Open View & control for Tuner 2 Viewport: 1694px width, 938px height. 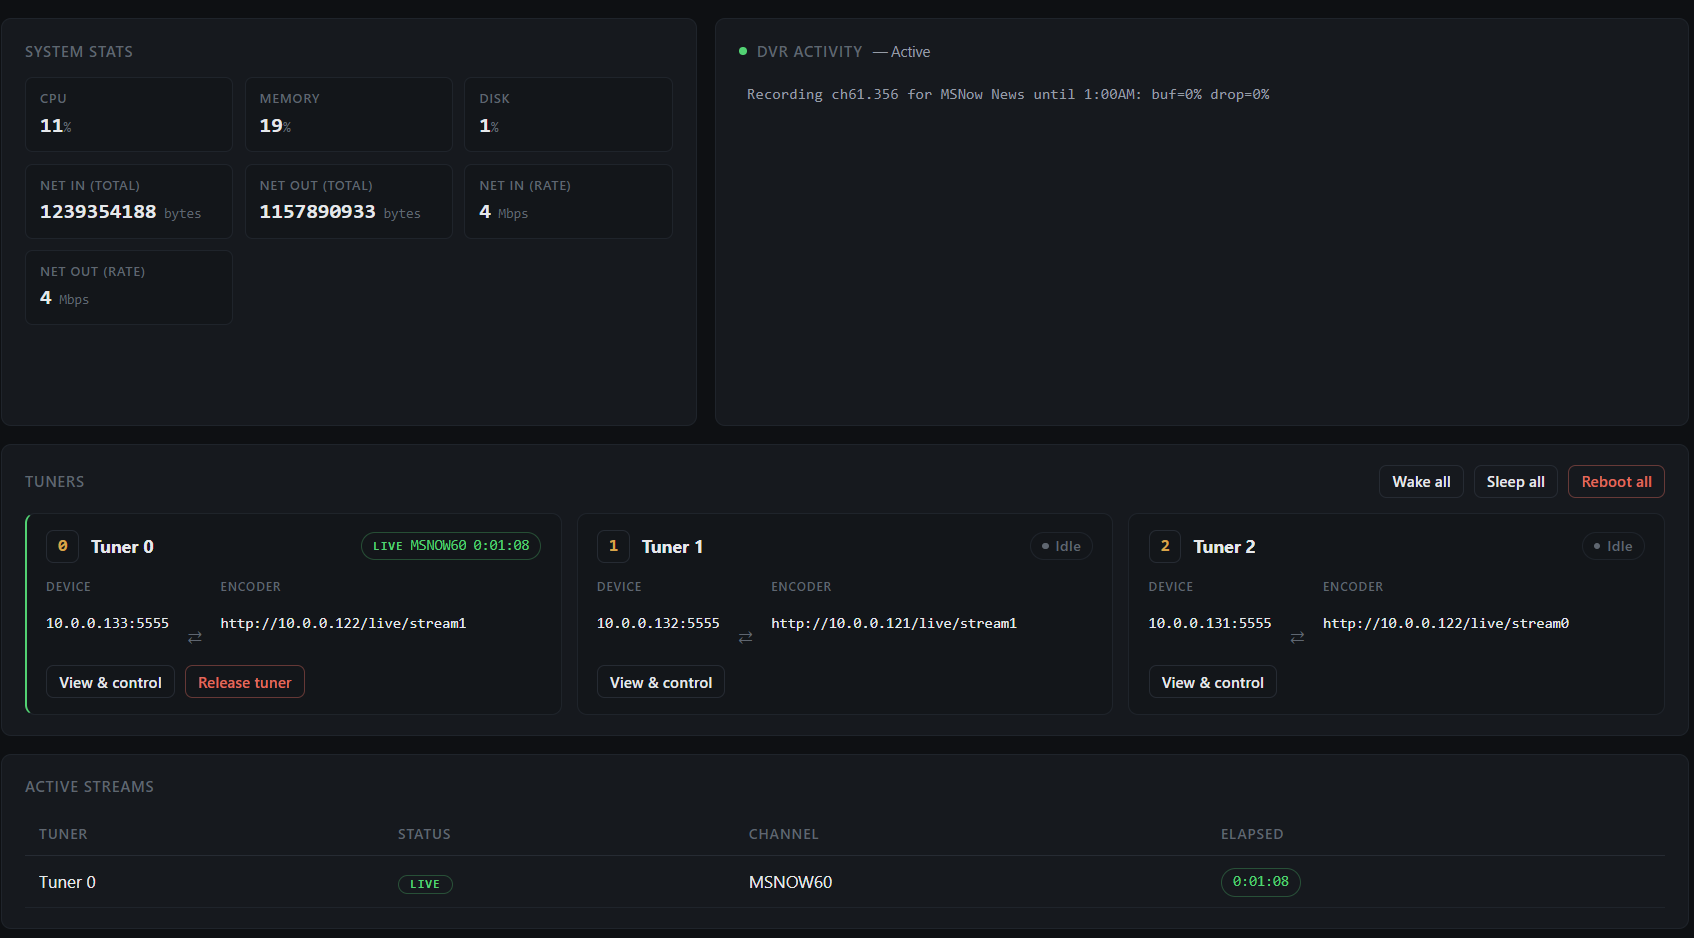pyautogui.click(x=1212, y=682)
